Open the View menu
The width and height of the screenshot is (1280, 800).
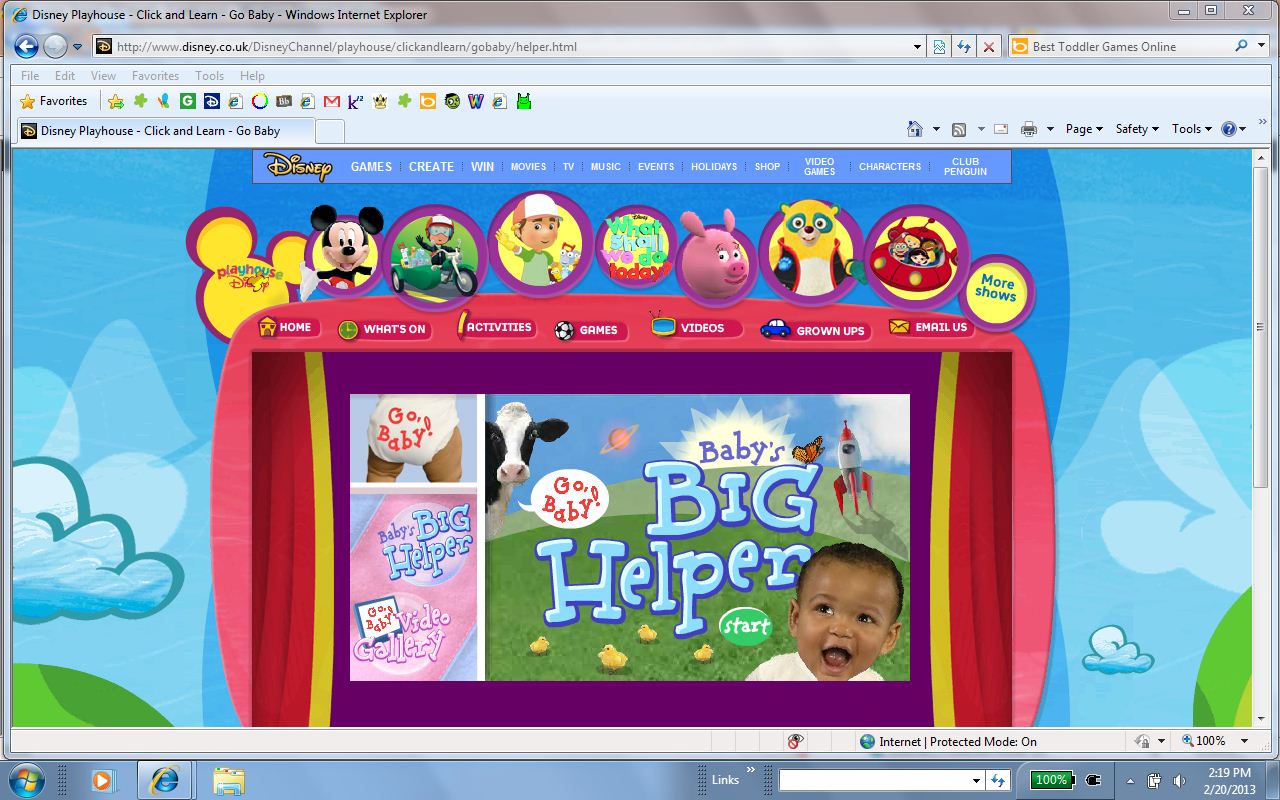tap(103, 75)
